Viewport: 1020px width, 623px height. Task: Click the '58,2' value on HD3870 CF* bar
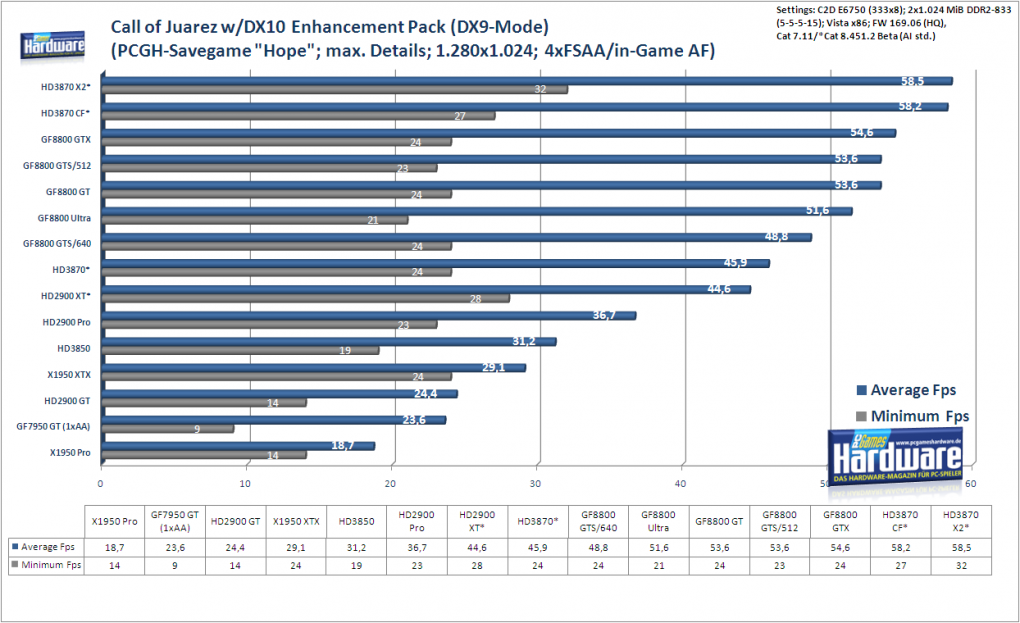(910, 106)
